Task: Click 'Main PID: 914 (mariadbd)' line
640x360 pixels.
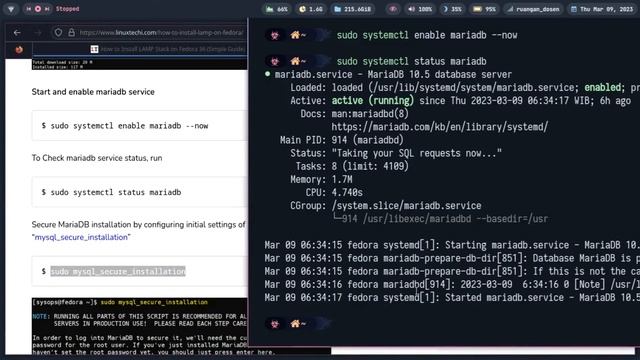Action: click(x=342, y=140)
